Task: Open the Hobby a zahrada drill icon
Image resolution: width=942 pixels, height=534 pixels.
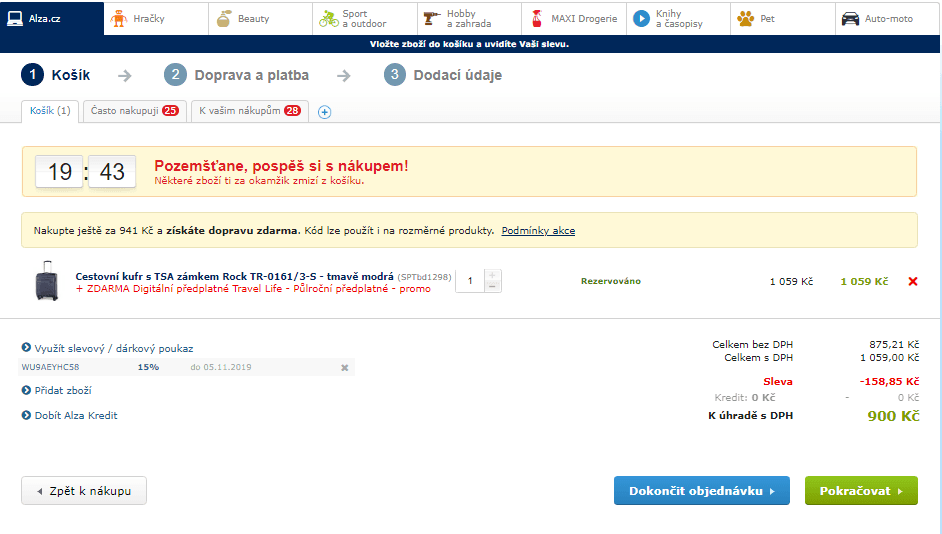Action: click(x=432, y=18)
